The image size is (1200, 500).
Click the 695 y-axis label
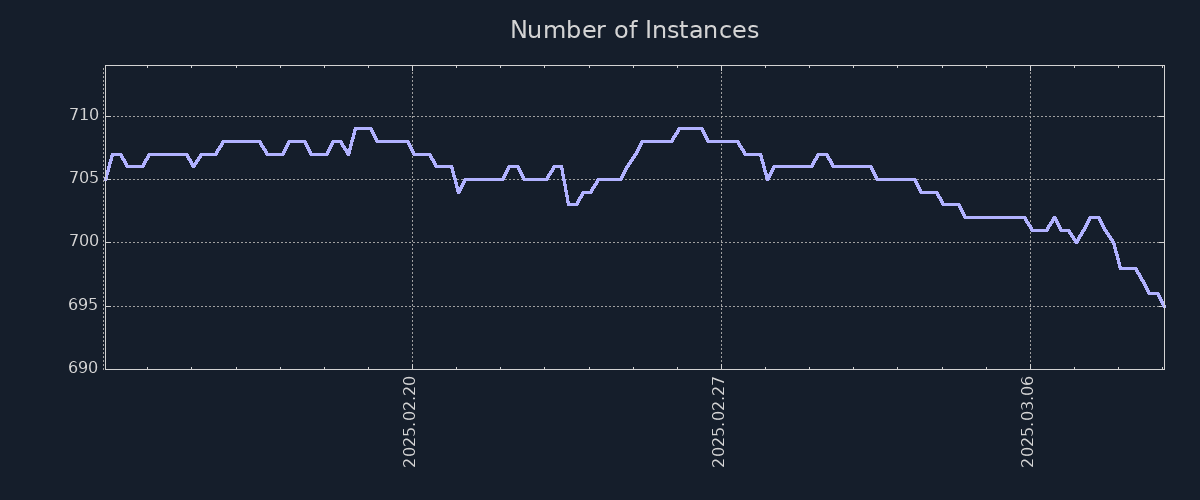pos(85,305)
